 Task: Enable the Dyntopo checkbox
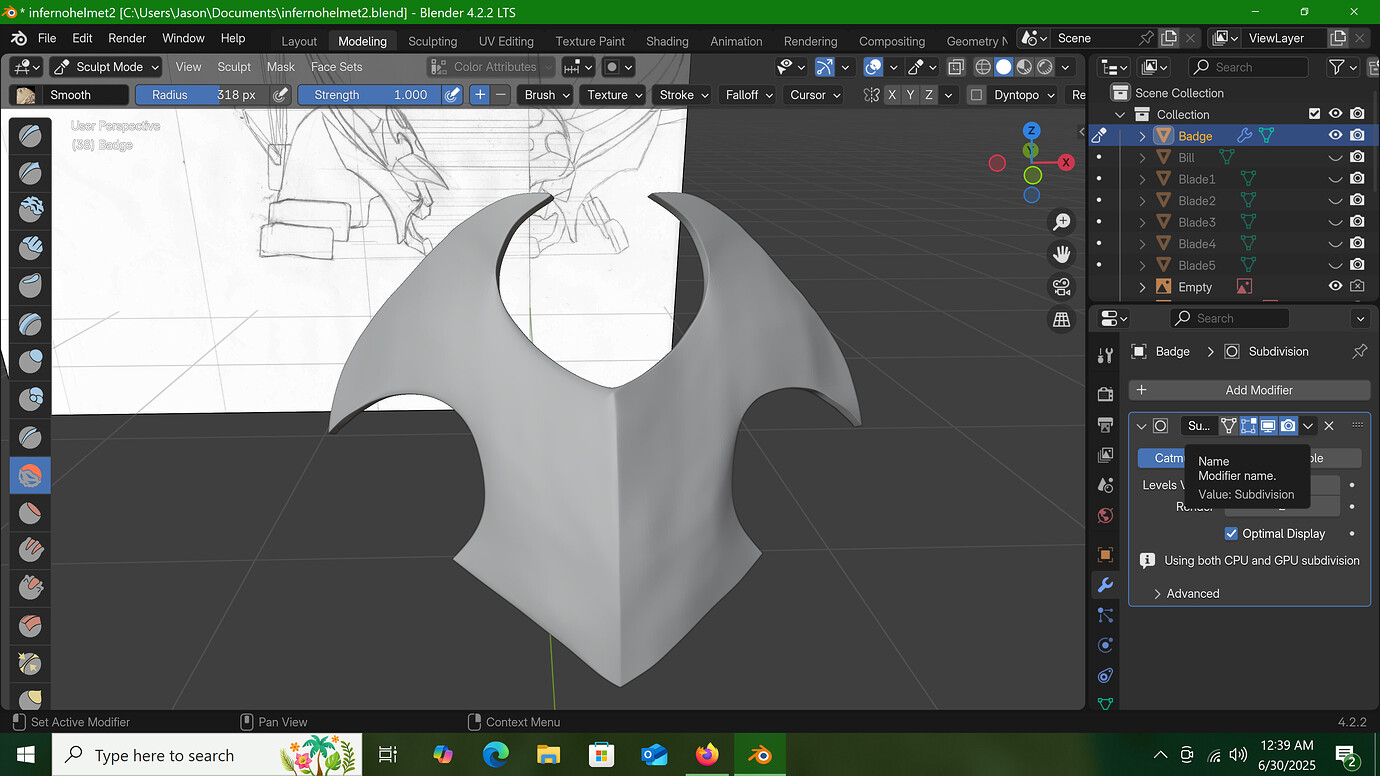(x=976, y=95)
